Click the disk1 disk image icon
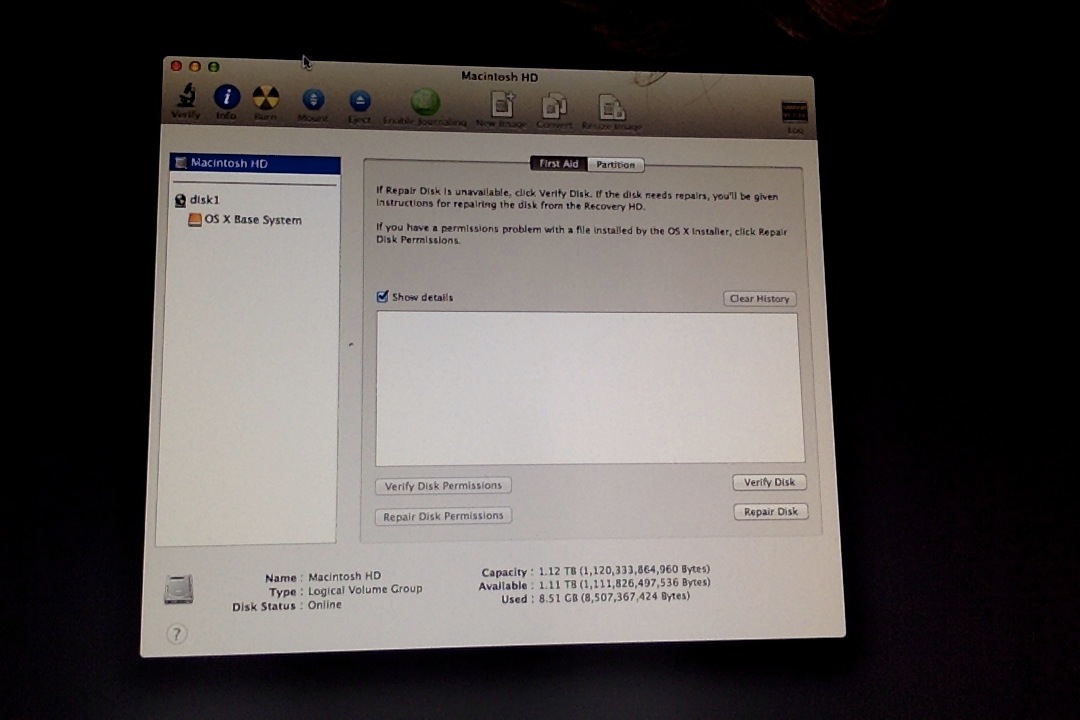Screen dimensions: 1080x720 180,200
